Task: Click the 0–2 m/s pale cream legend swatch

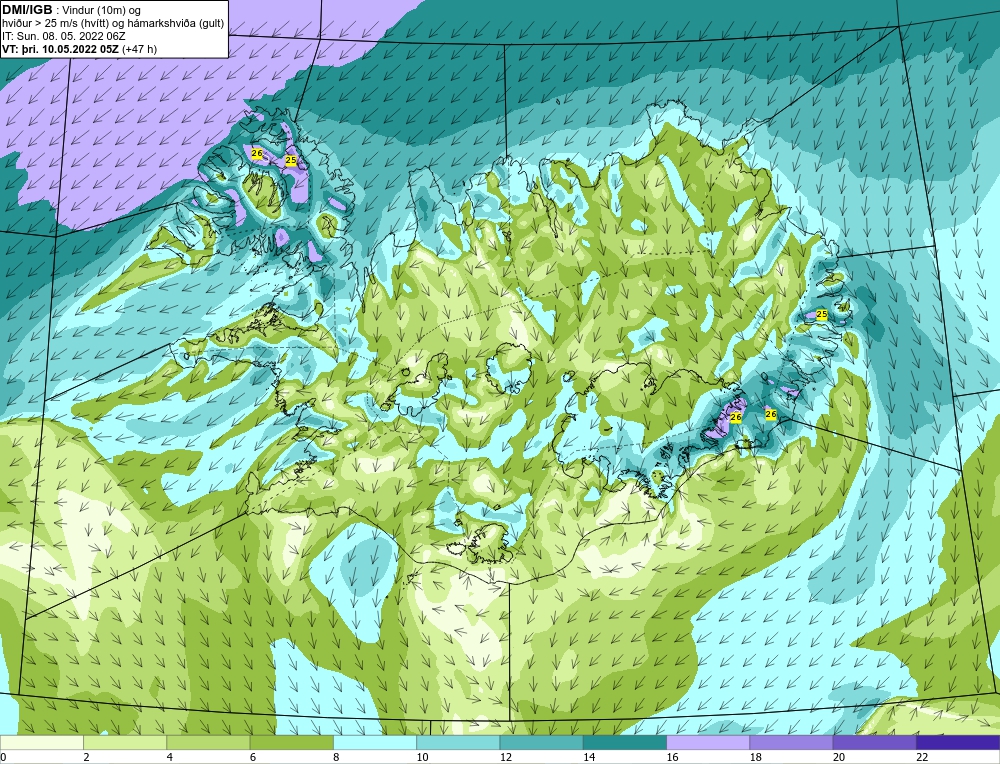Action: point(41,742)
